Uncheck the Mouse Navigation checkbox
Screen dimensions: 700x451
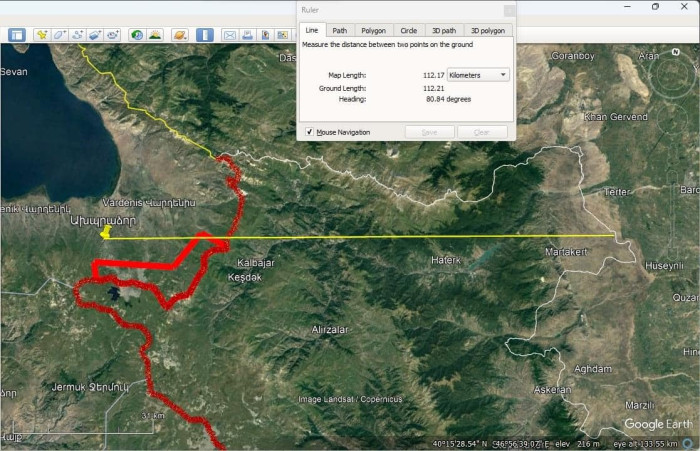coord(310,132)
